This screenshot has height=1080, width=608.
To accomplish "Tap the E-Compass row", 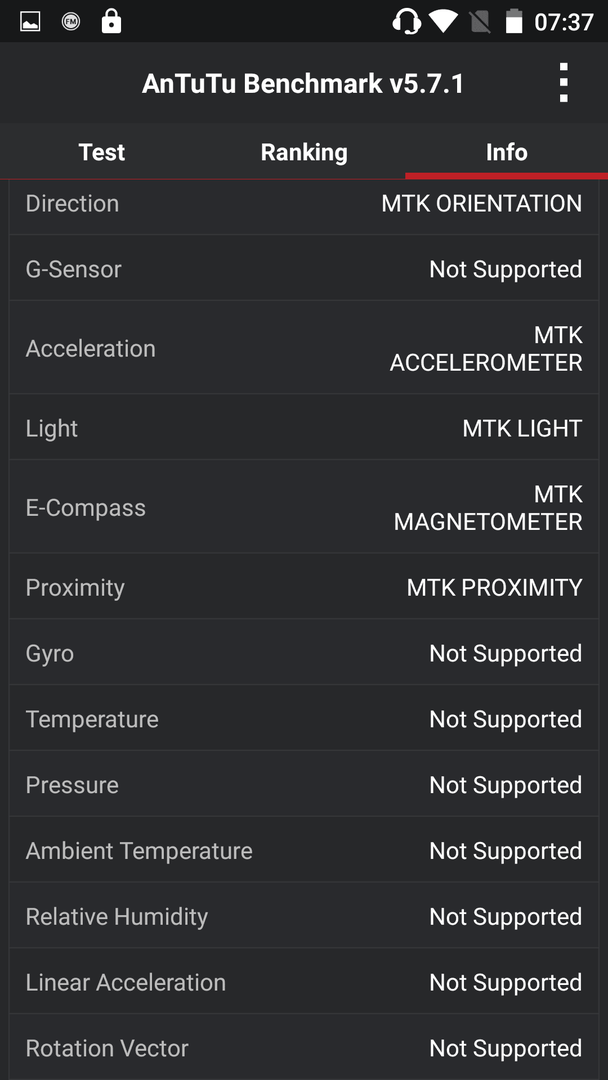I will coord(304,507).
